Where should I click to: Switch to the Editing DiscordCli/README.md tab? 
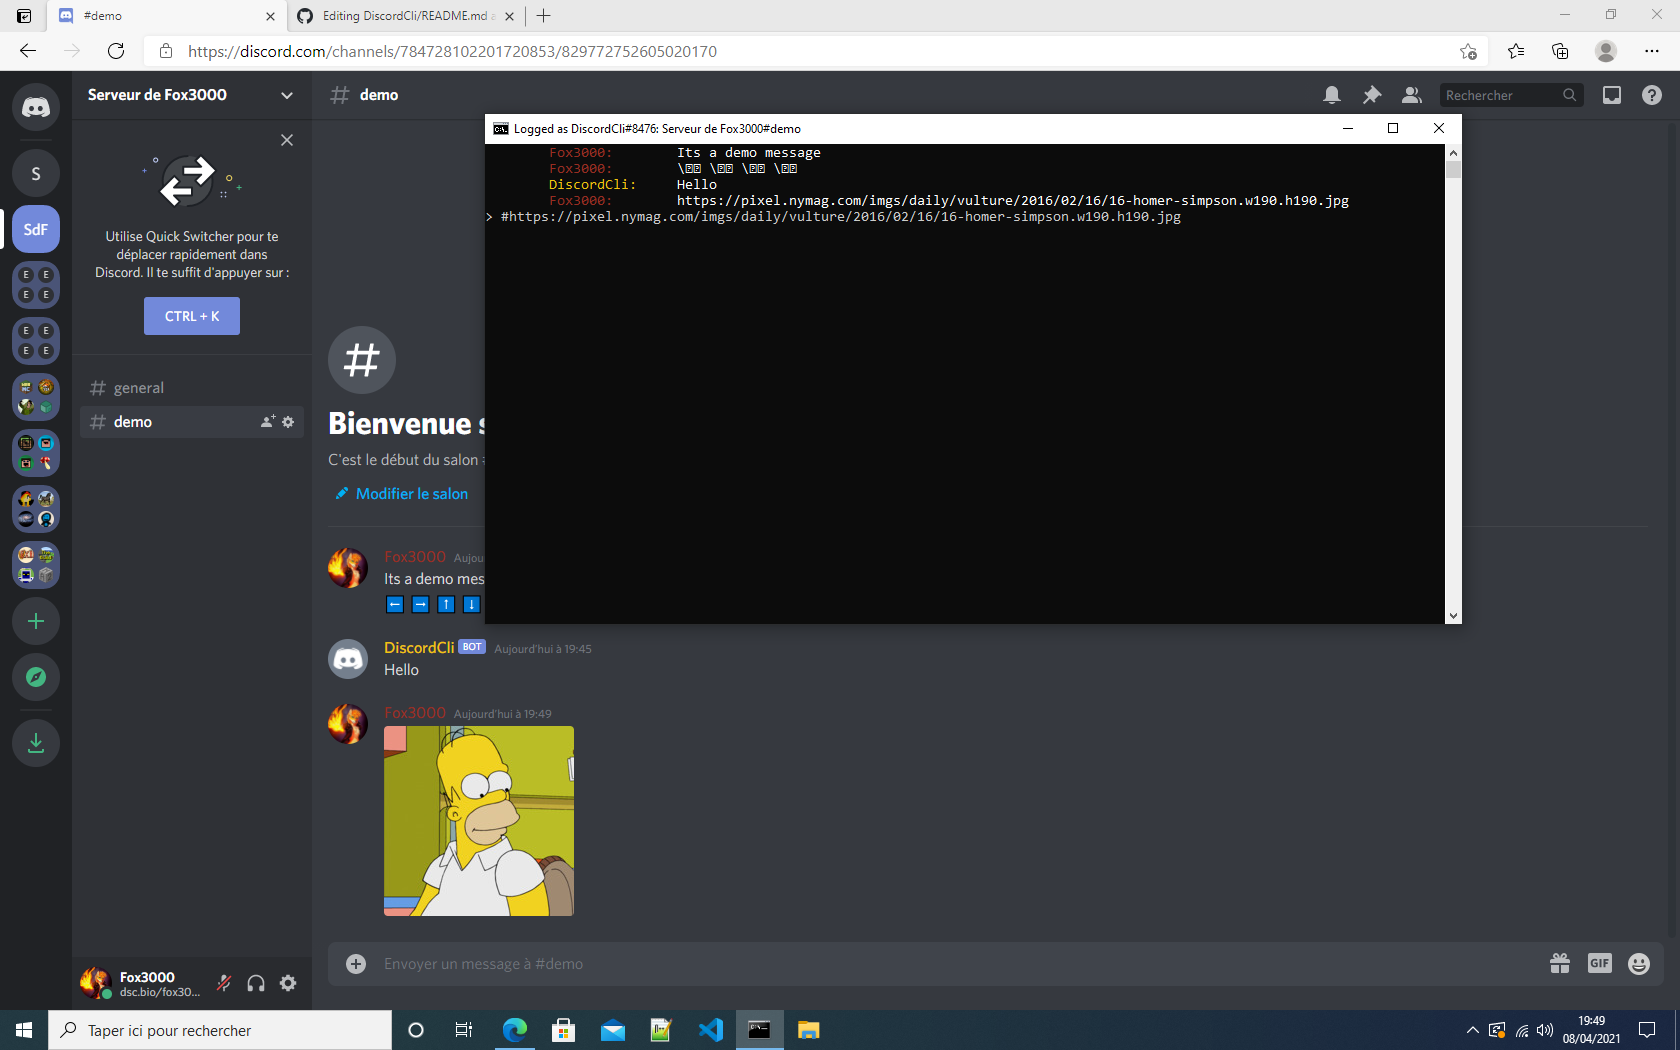point(400,16)
